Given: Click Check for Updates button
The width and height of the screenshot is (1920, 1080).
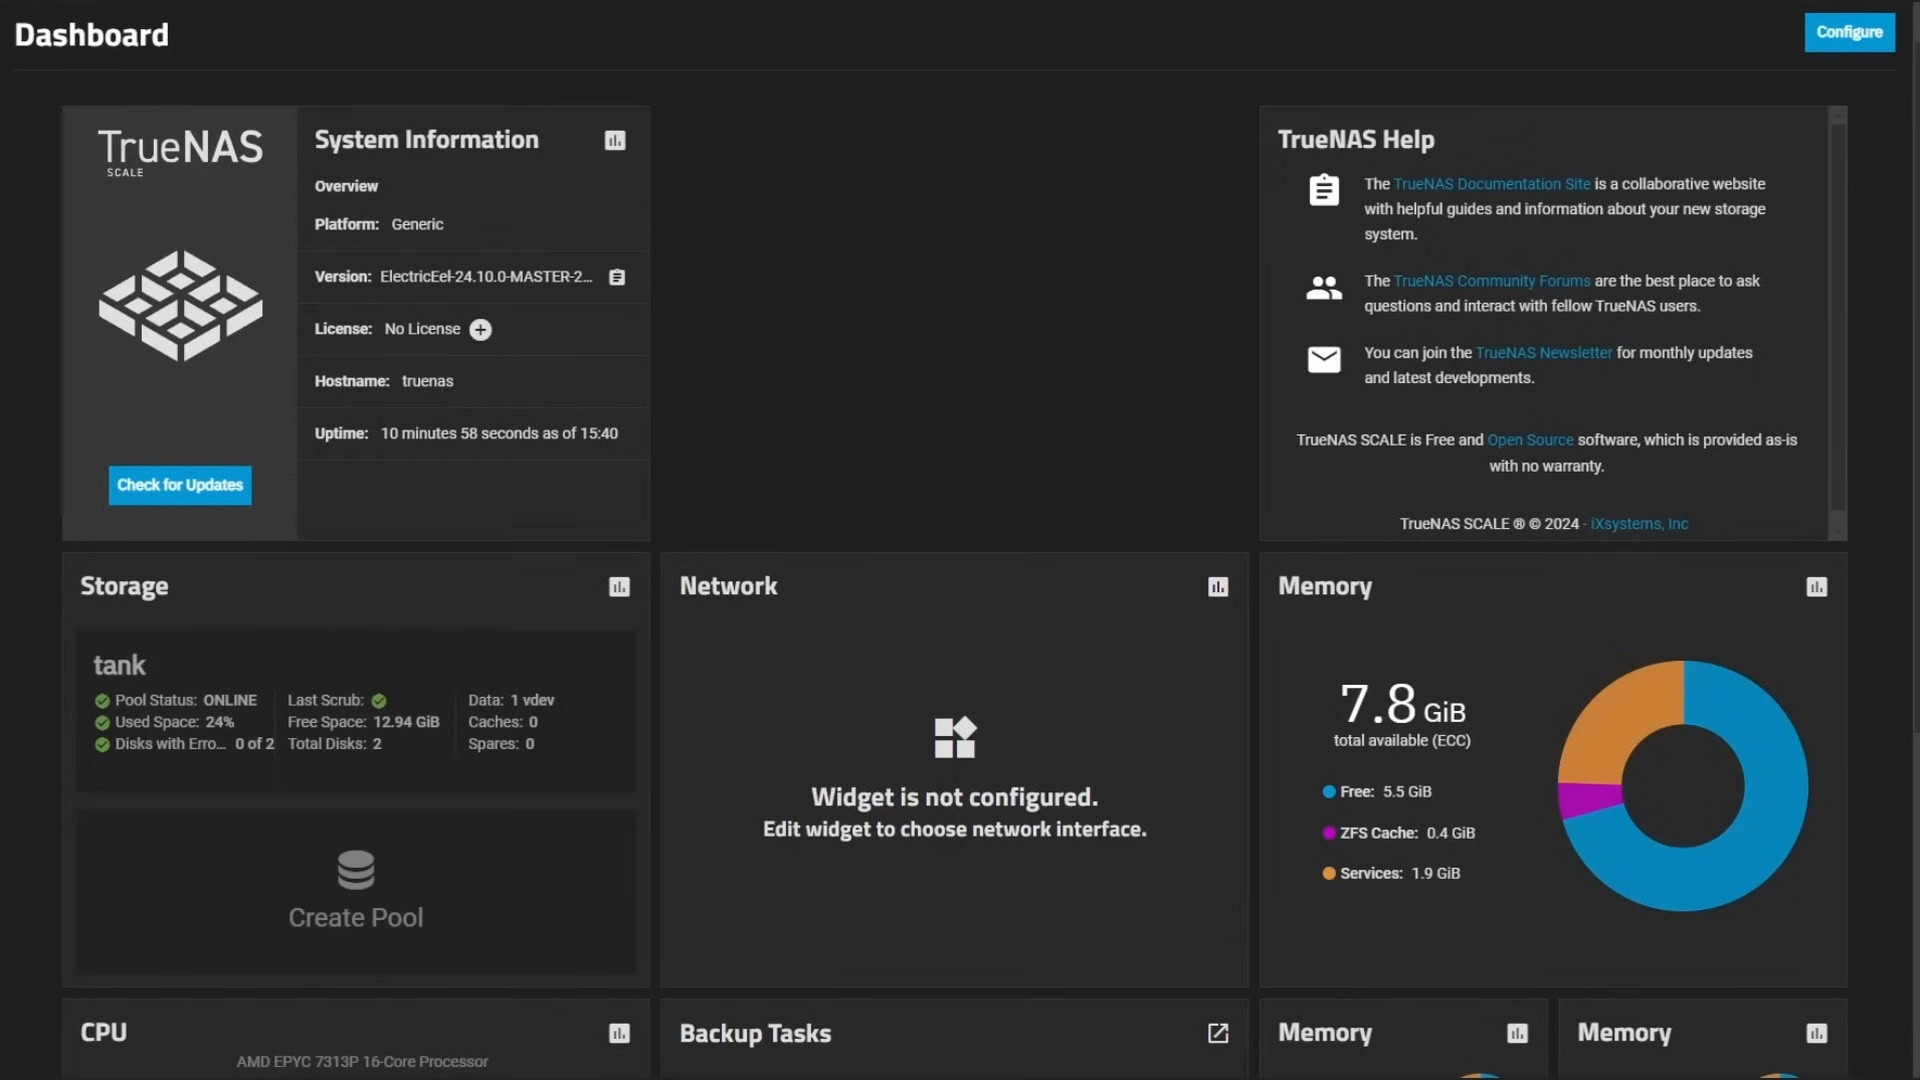Looking at the screenshot, I should click(179, 484).
